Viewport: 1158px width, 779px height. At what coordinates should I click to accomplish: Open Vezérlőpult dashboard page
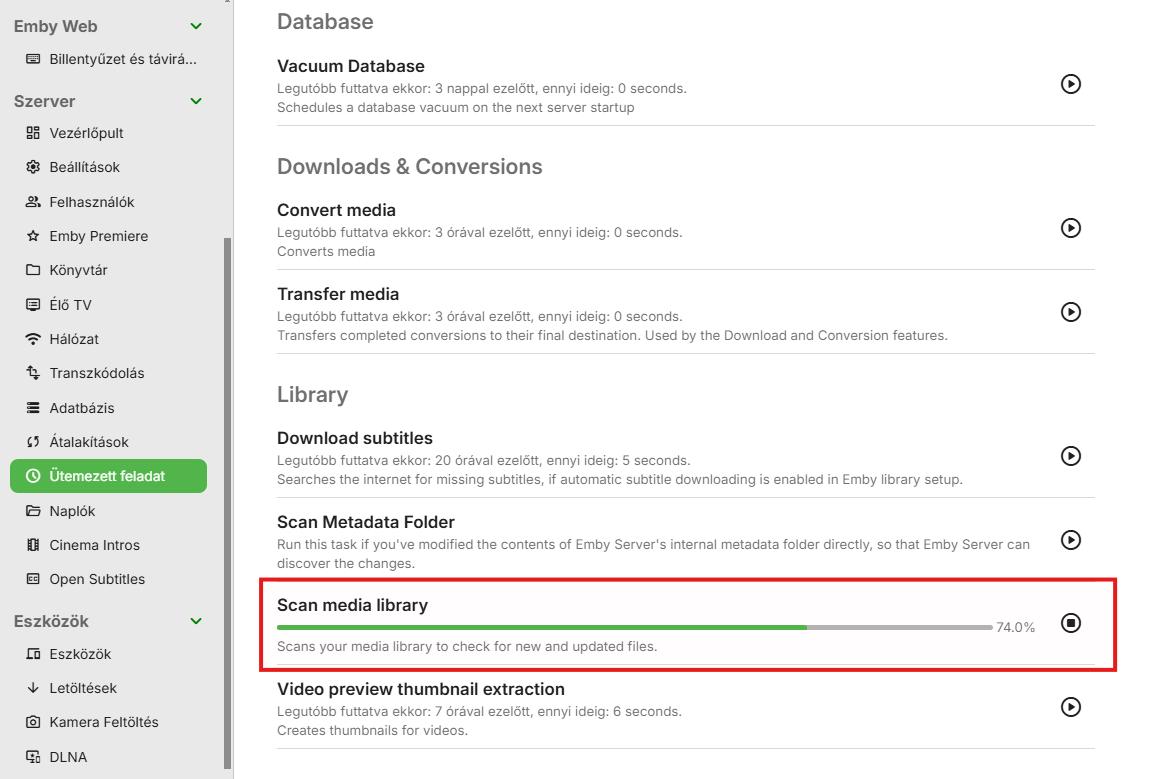86,133
